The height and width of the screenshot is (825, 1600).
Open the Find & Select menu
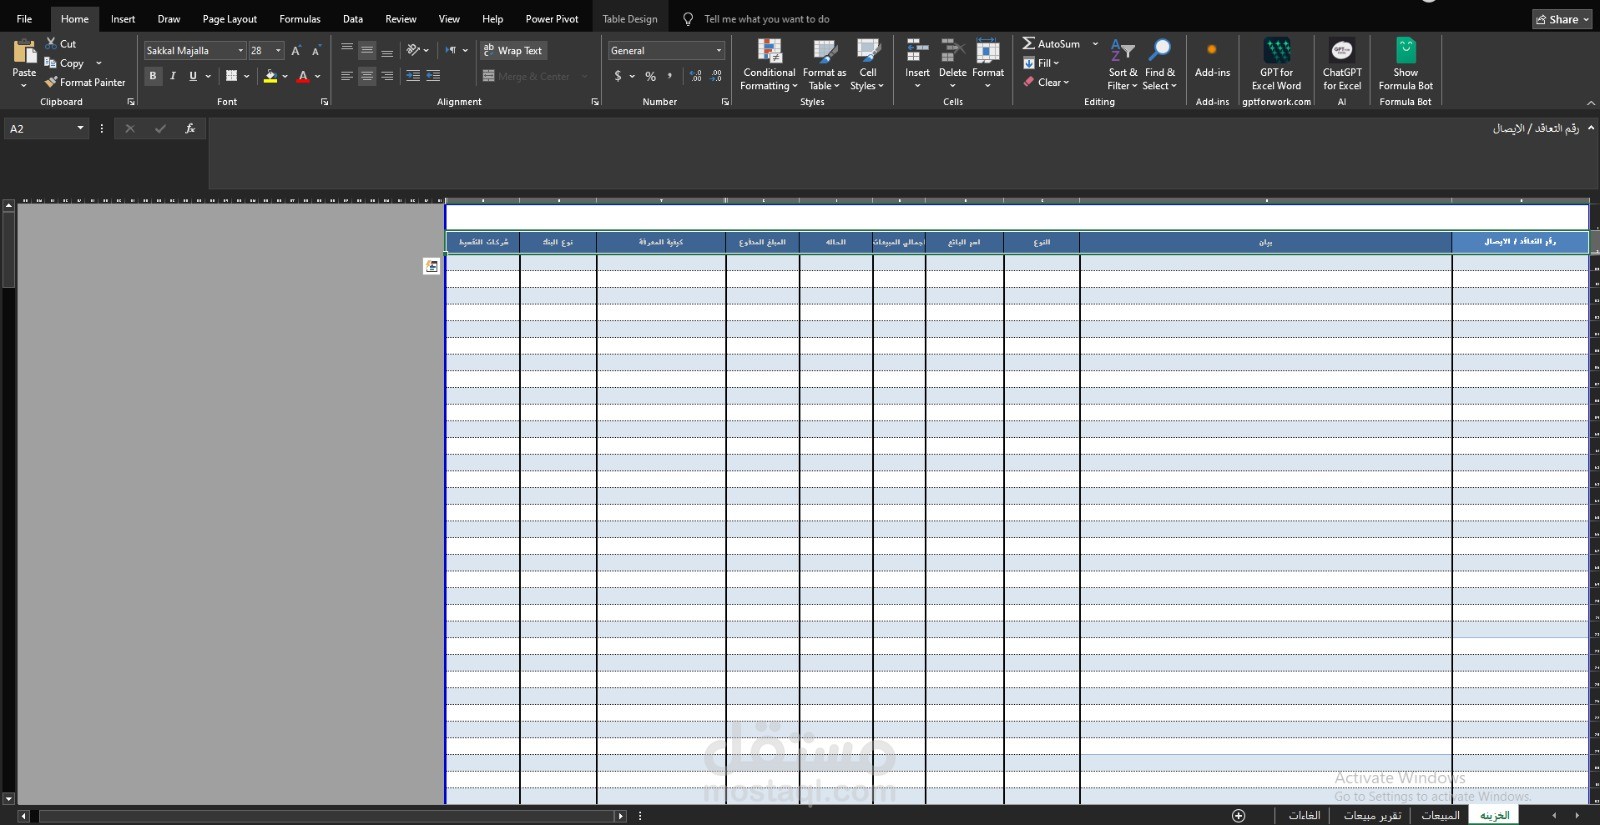pyautogui.click(x=1160, y=65)
